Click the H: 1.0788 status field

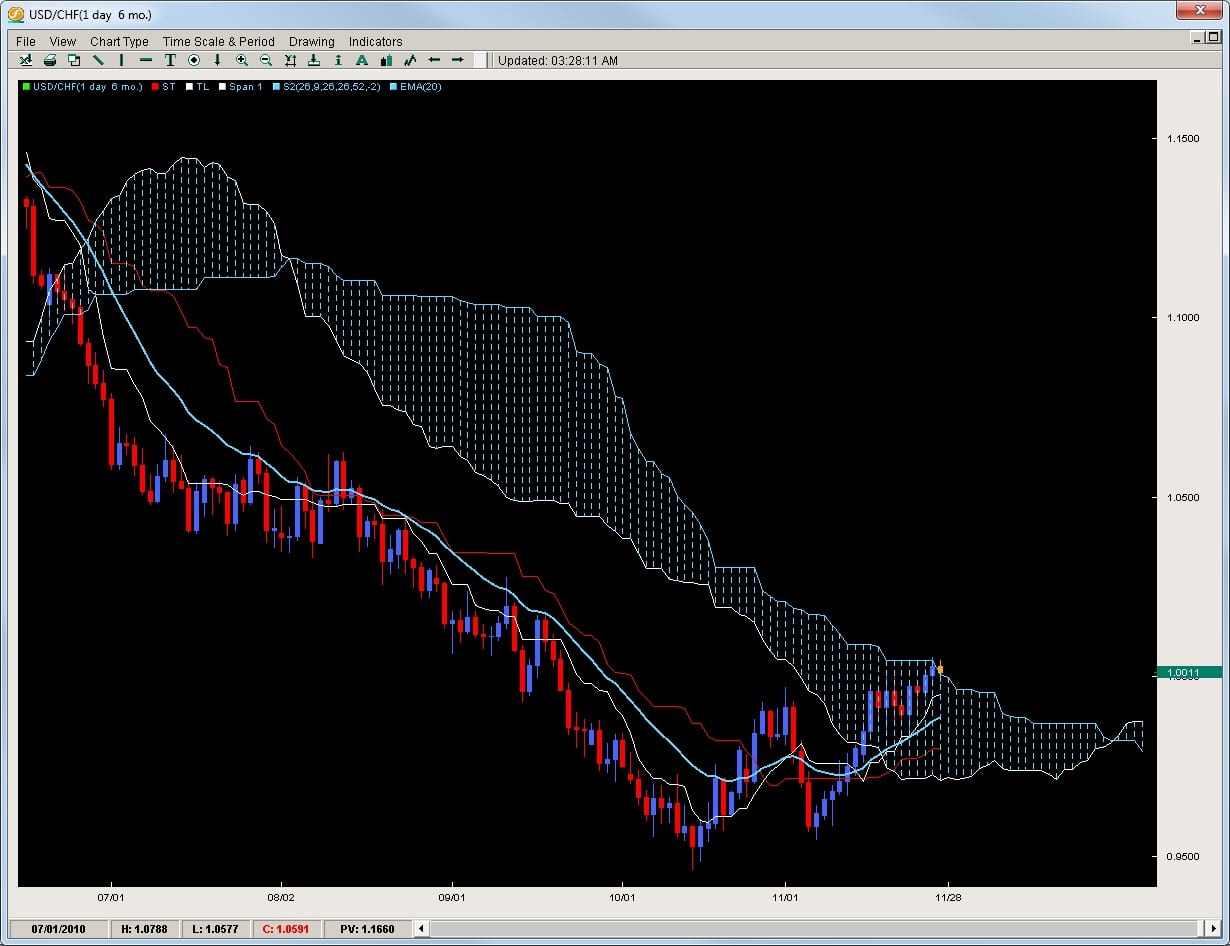point(143,929)
